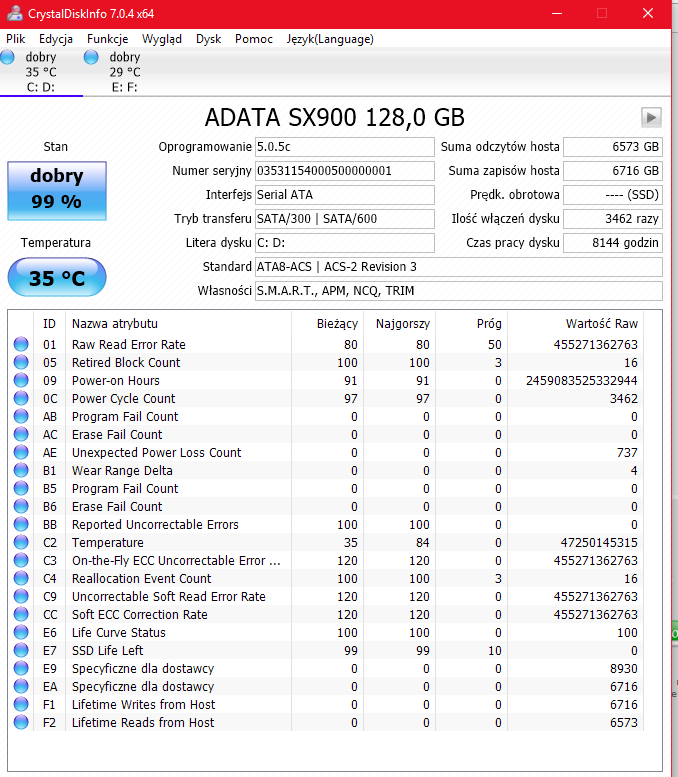The image size is (678, 777).
Task: Click the Własności field S.M.A.R.T., APM, NCQ, TRIM
Action: (x=459, y=291)
